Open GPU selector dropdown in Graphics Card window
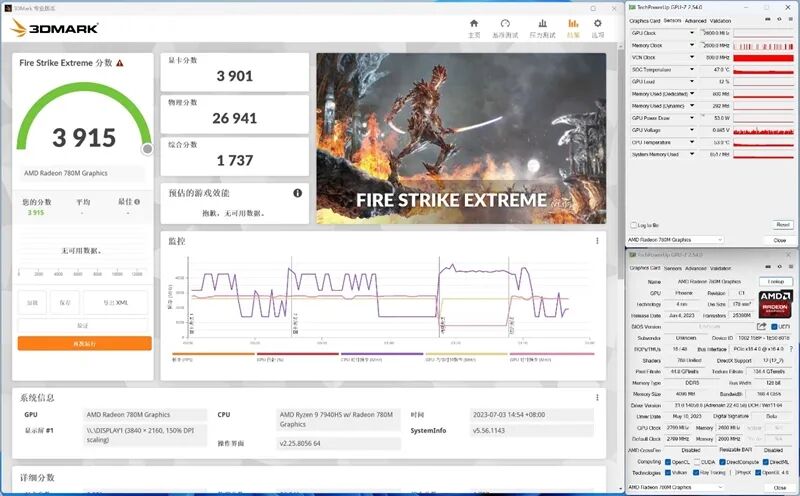The height and width of the screenshot is (496, 800). tap(676, 487)
